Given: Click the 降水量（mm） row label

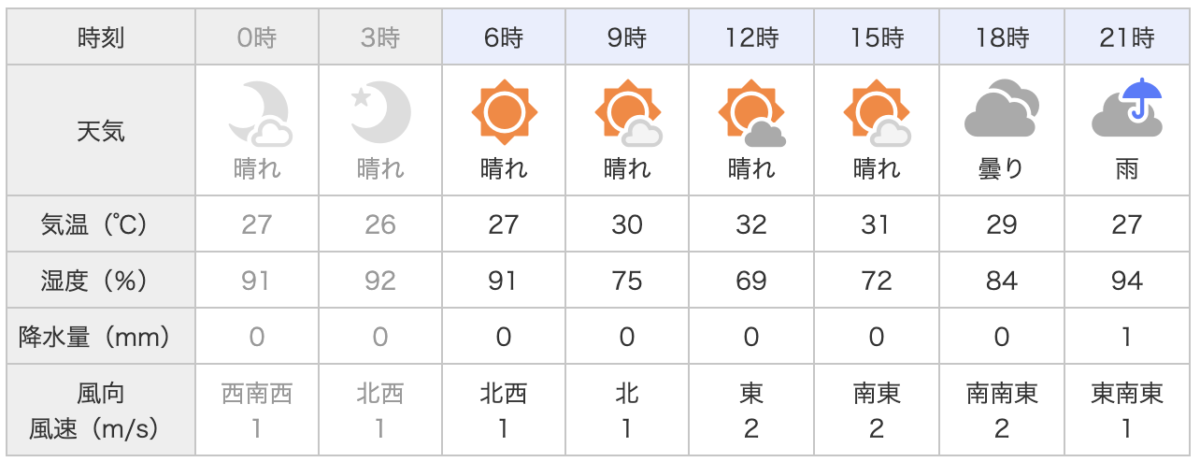Looking at the screenshot, I should click(101, 337).
